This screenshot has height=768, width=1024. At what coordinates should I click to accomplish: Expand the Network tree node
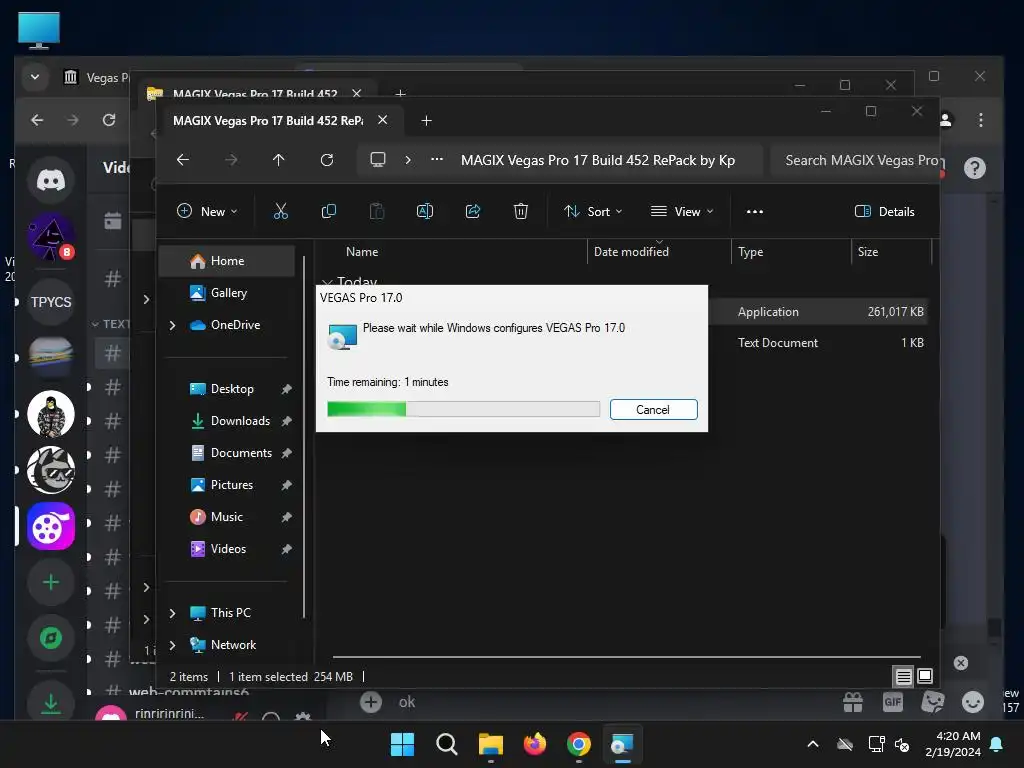click(172, 645)
